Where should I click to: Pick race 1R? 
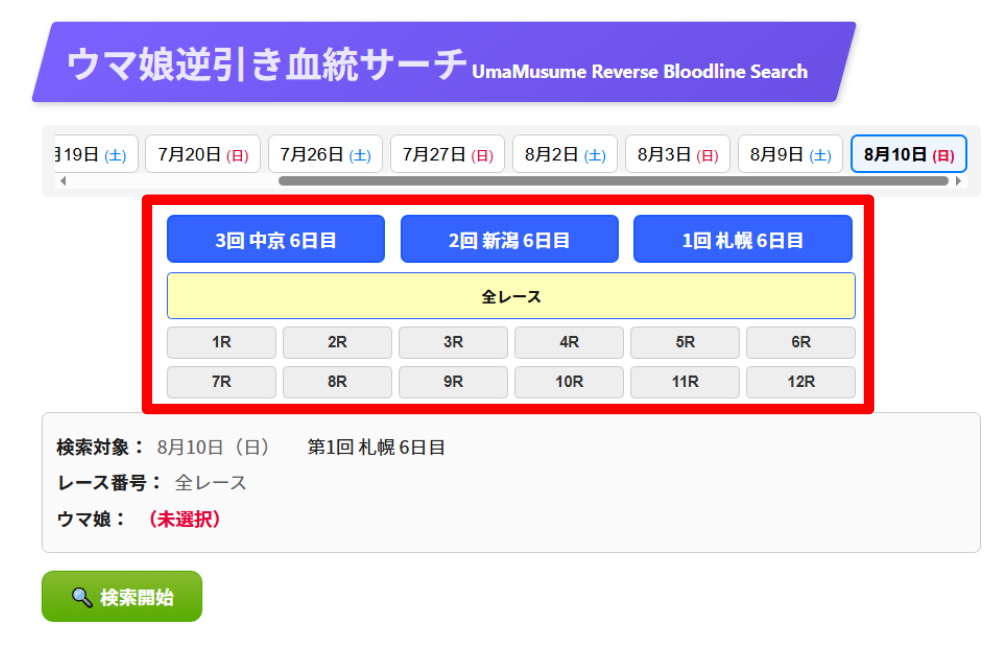[x=221, y=343]
